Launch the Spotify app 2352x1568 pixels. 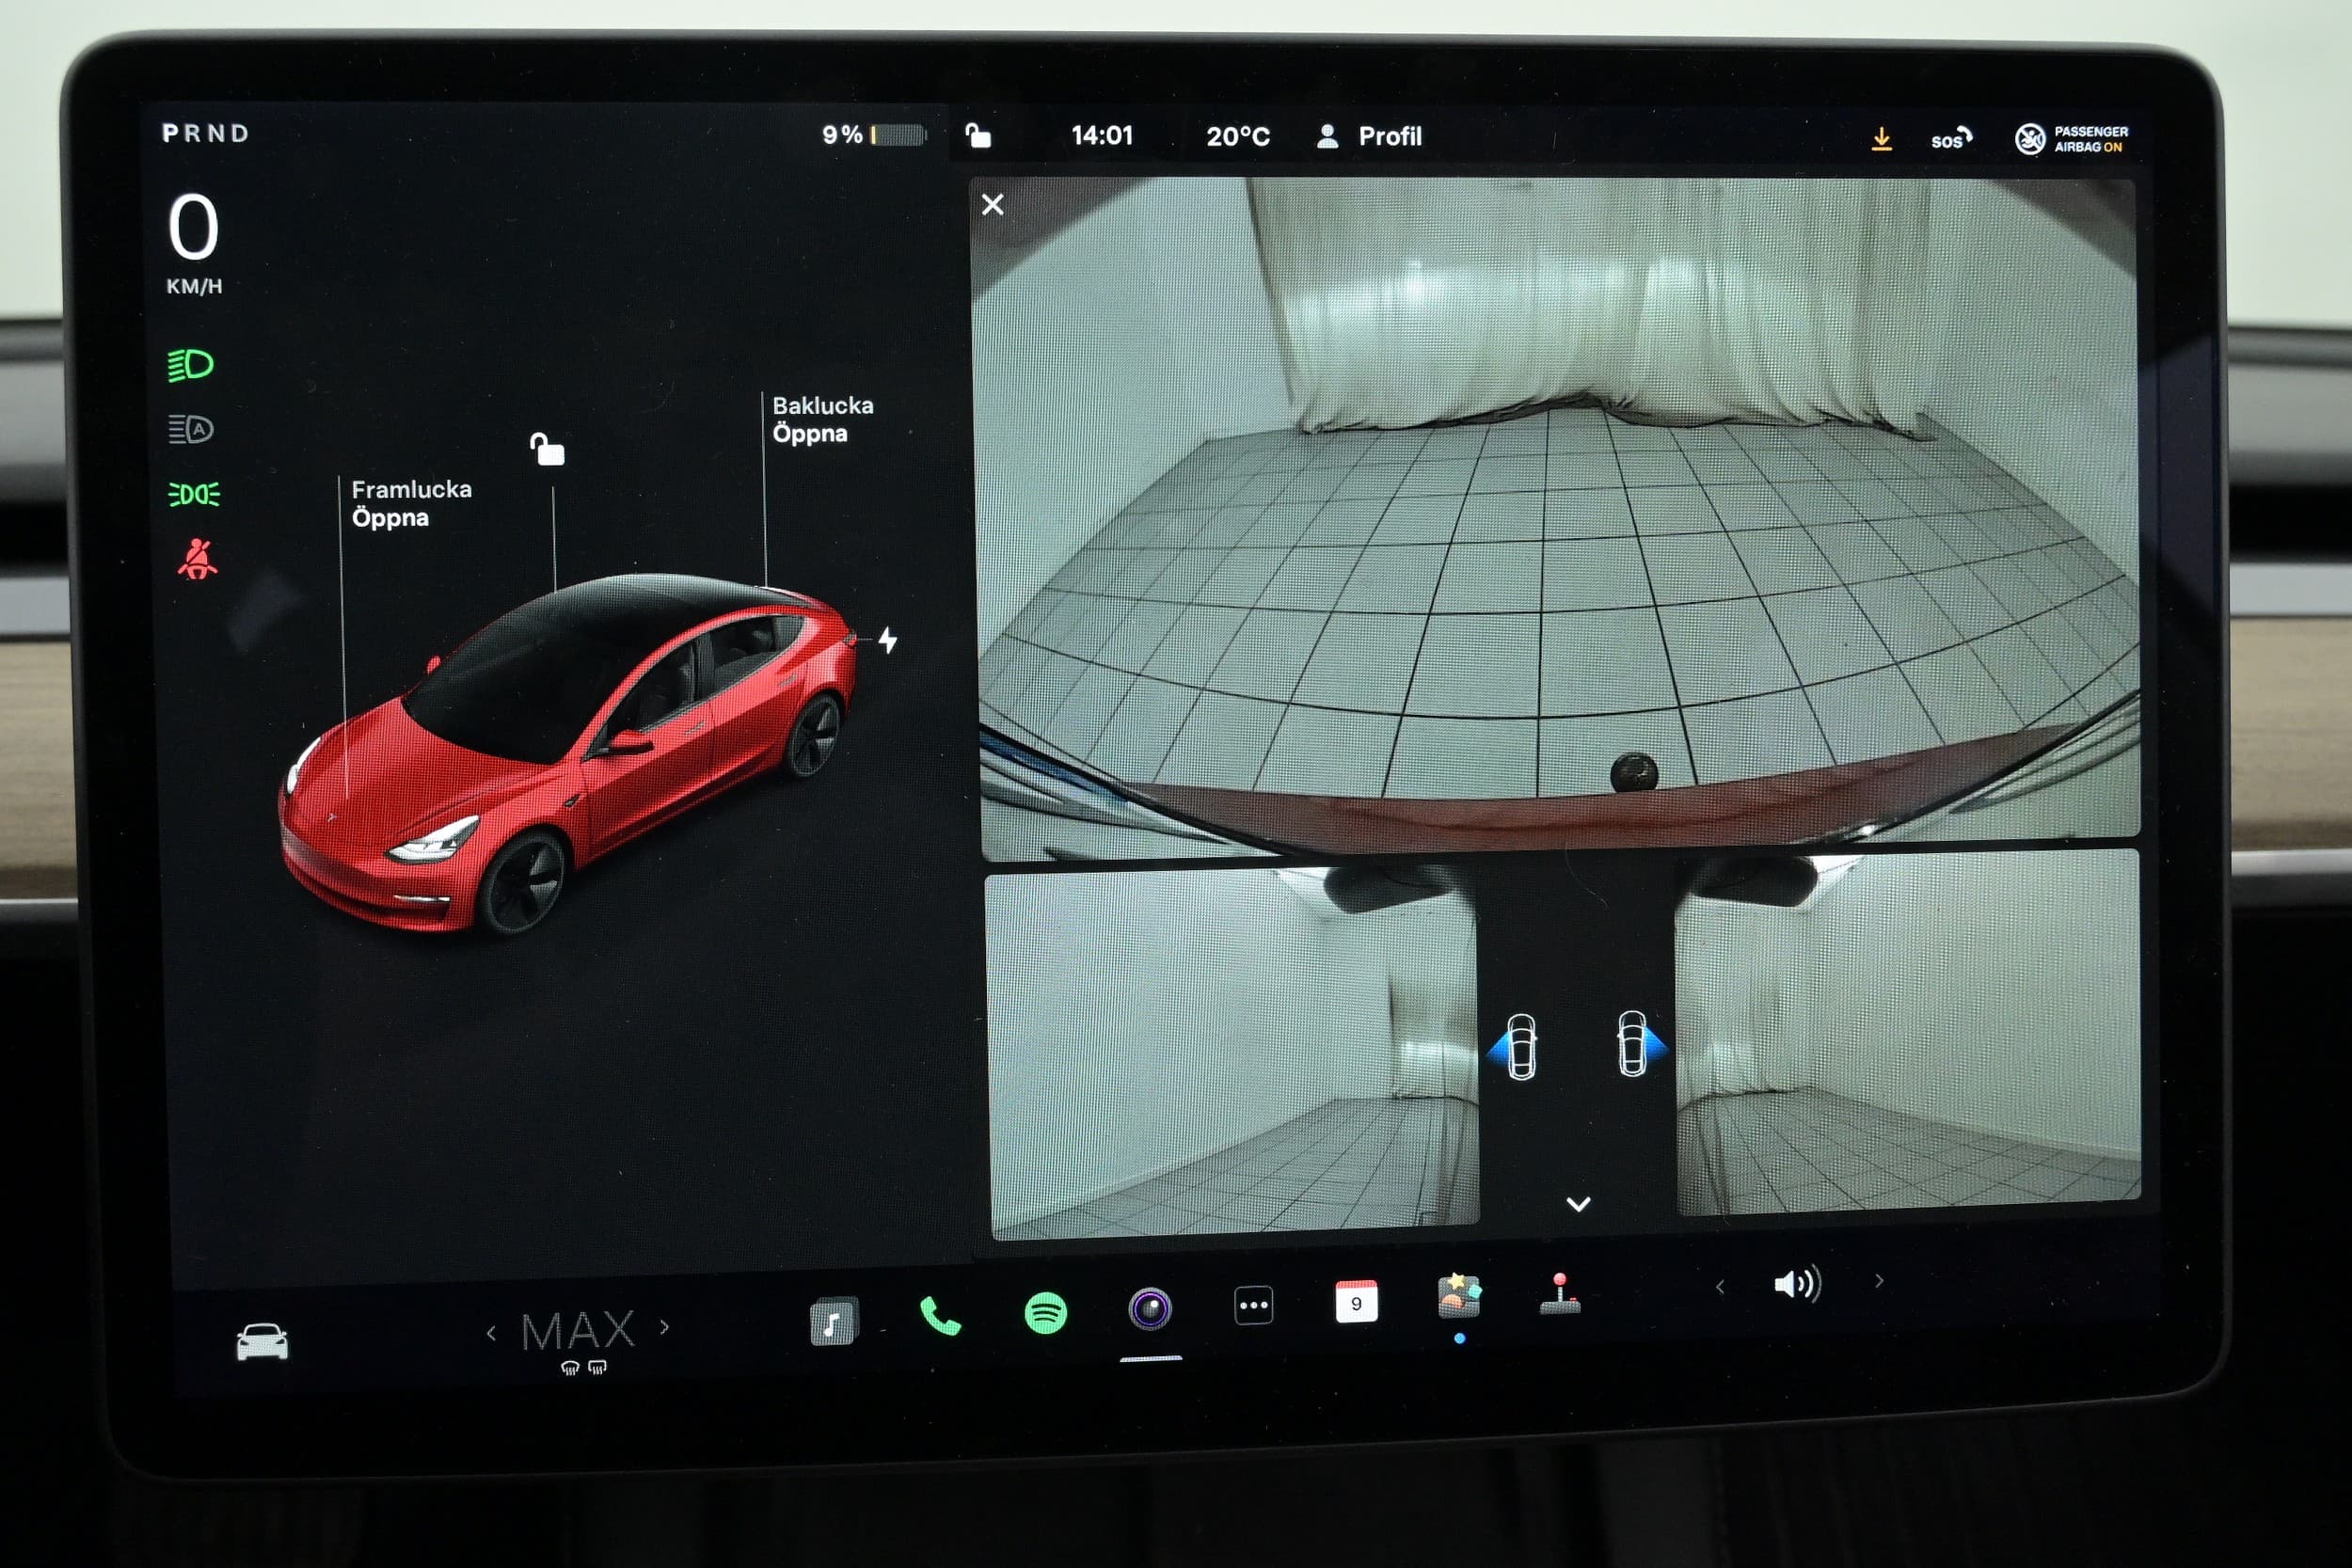(x=1046, y=1312)
